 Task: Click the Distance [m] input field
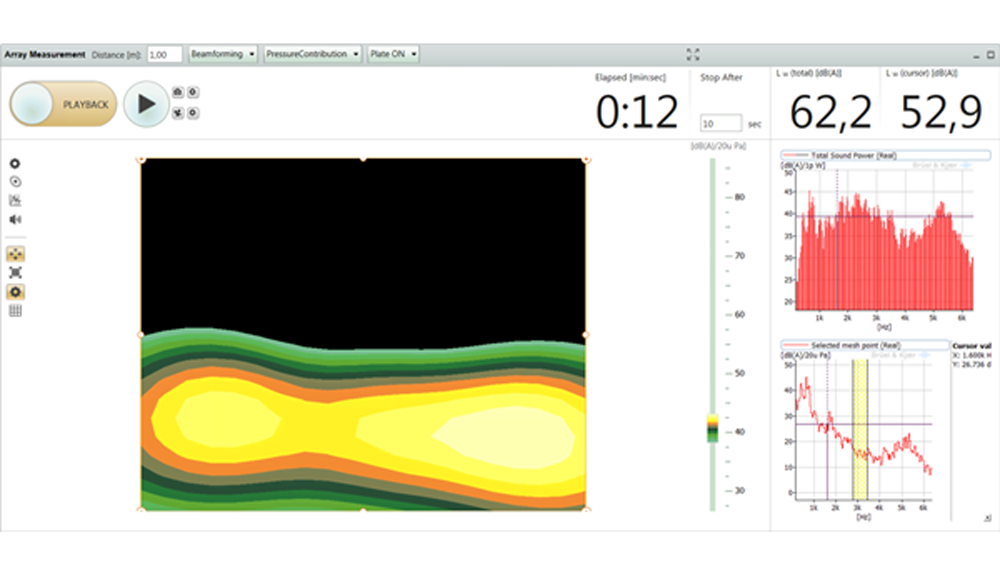tap(165, 54)
